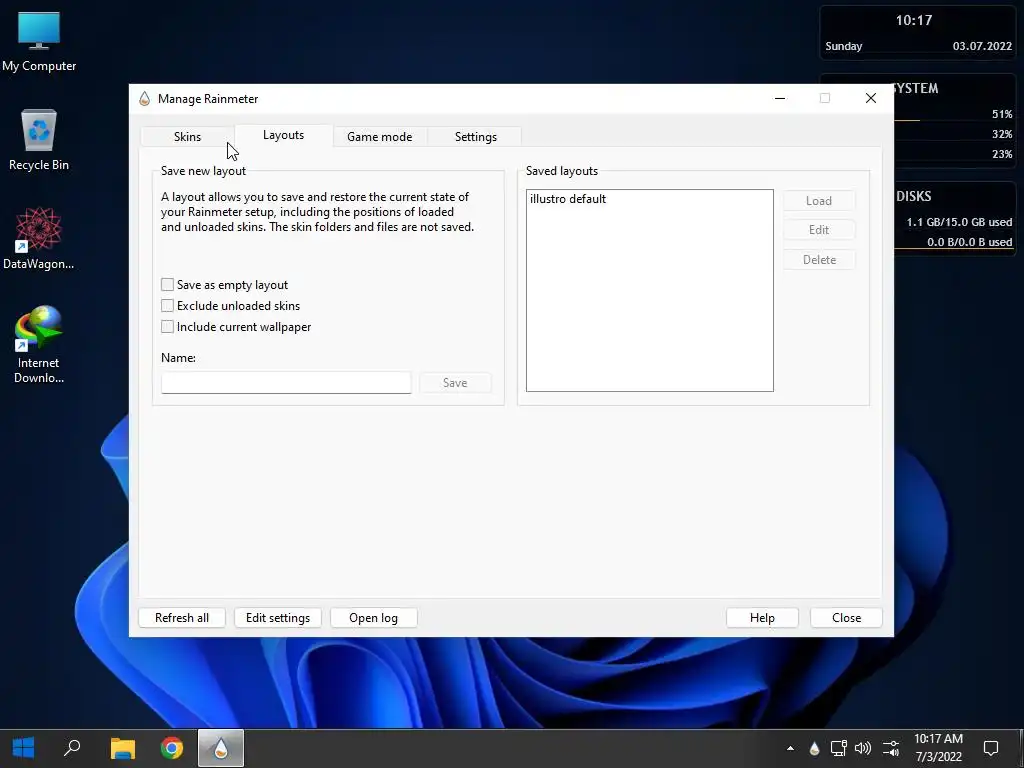Viewport: 1024px width, 768px height.
Task: Click the Refresh all button
Action: pyautogui.click(x=182, y=618)
